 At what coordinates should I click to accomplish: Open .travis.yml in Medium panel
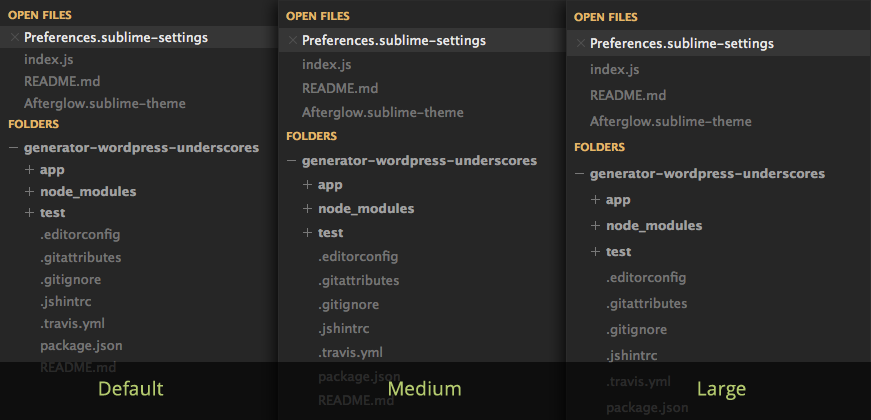[x=351, y=352]
